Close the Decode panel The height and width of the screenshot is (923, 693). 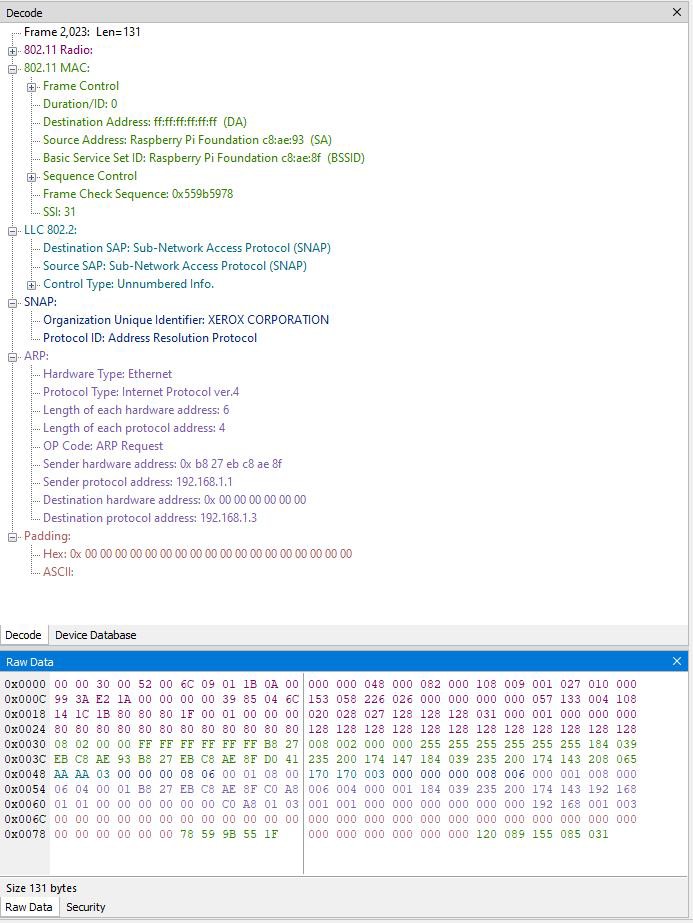tap(677, 12)
